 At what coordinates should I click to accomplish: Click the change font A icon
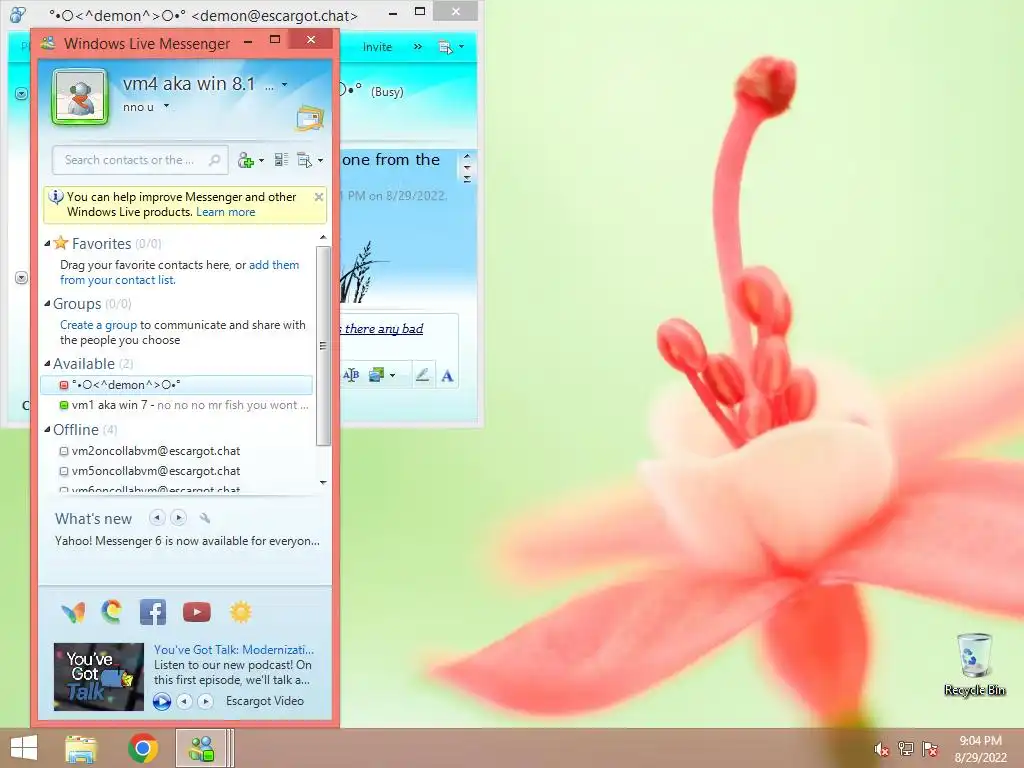coord(447,376)
